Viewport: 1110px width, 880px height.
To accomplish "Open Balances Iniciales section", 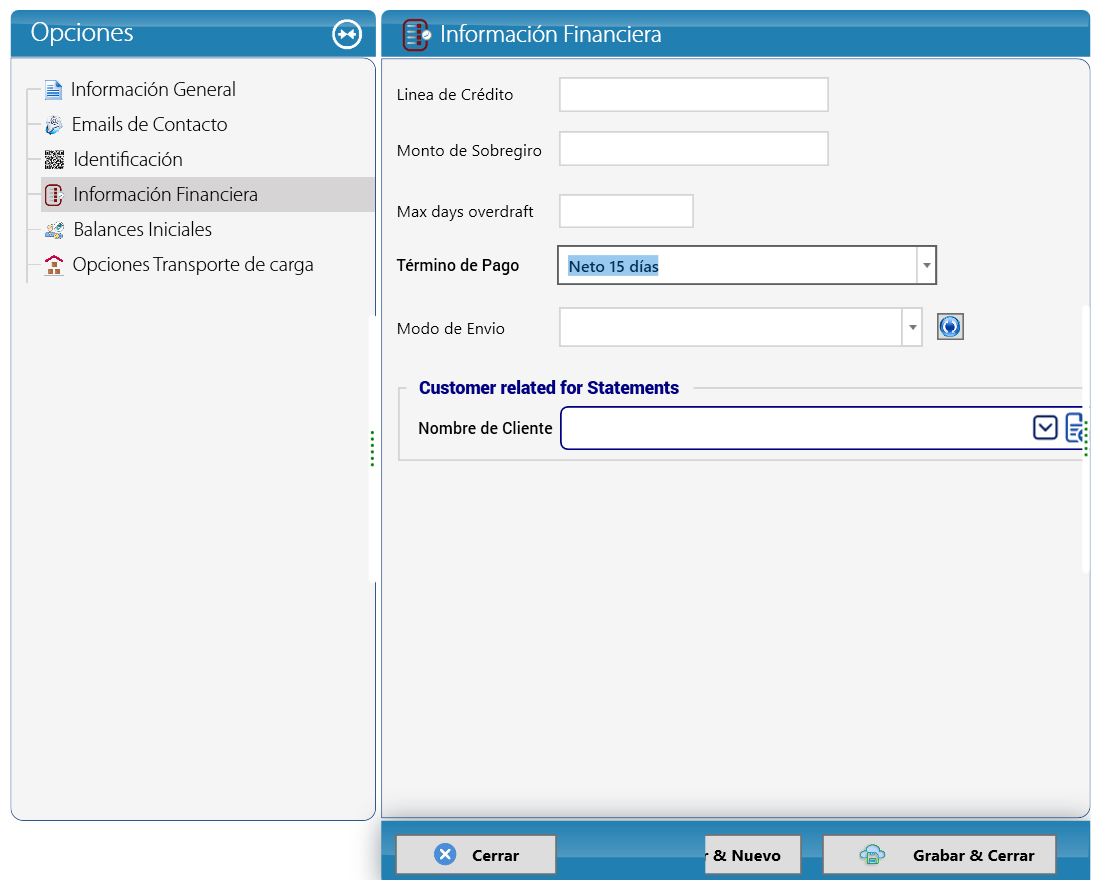I will (142, 230).
